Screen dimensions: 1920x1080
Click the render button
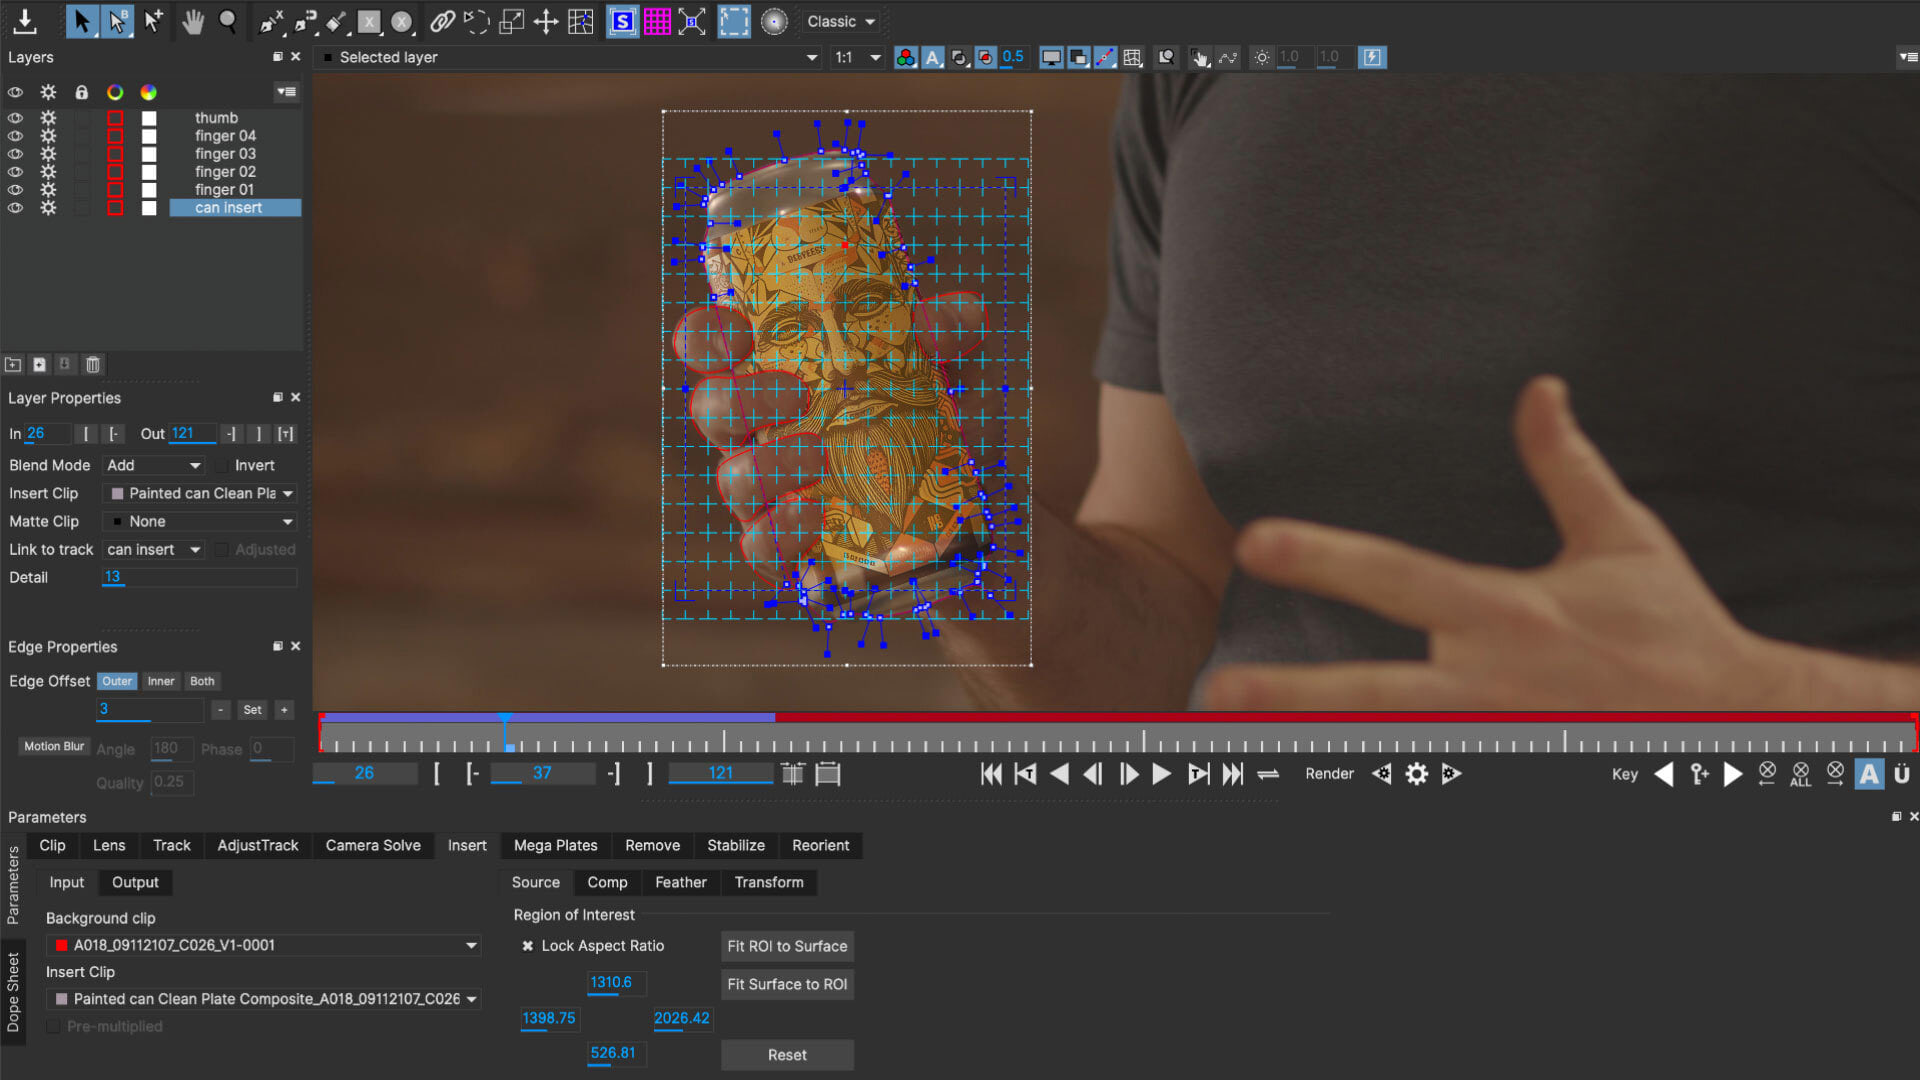(x=1329, y=774)
